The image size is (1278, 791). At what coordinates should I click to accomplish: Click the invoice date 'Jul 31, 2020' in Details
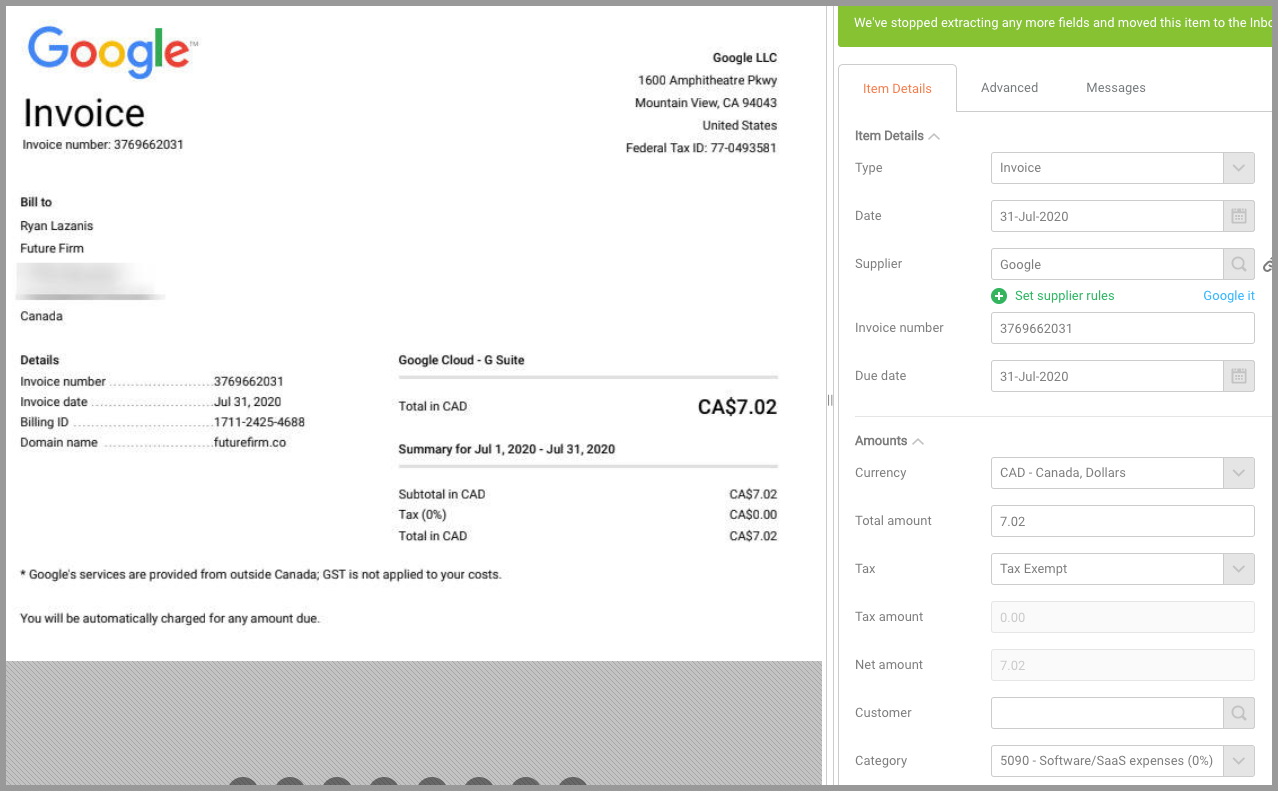[247, 402]
